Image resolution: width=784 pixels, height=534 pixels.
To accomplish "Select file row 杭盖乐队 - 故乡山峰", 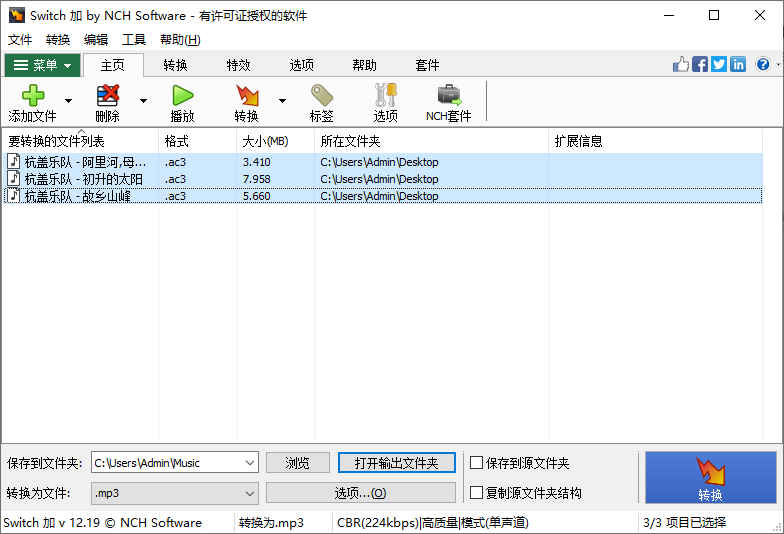I will [x=382, y=196].
